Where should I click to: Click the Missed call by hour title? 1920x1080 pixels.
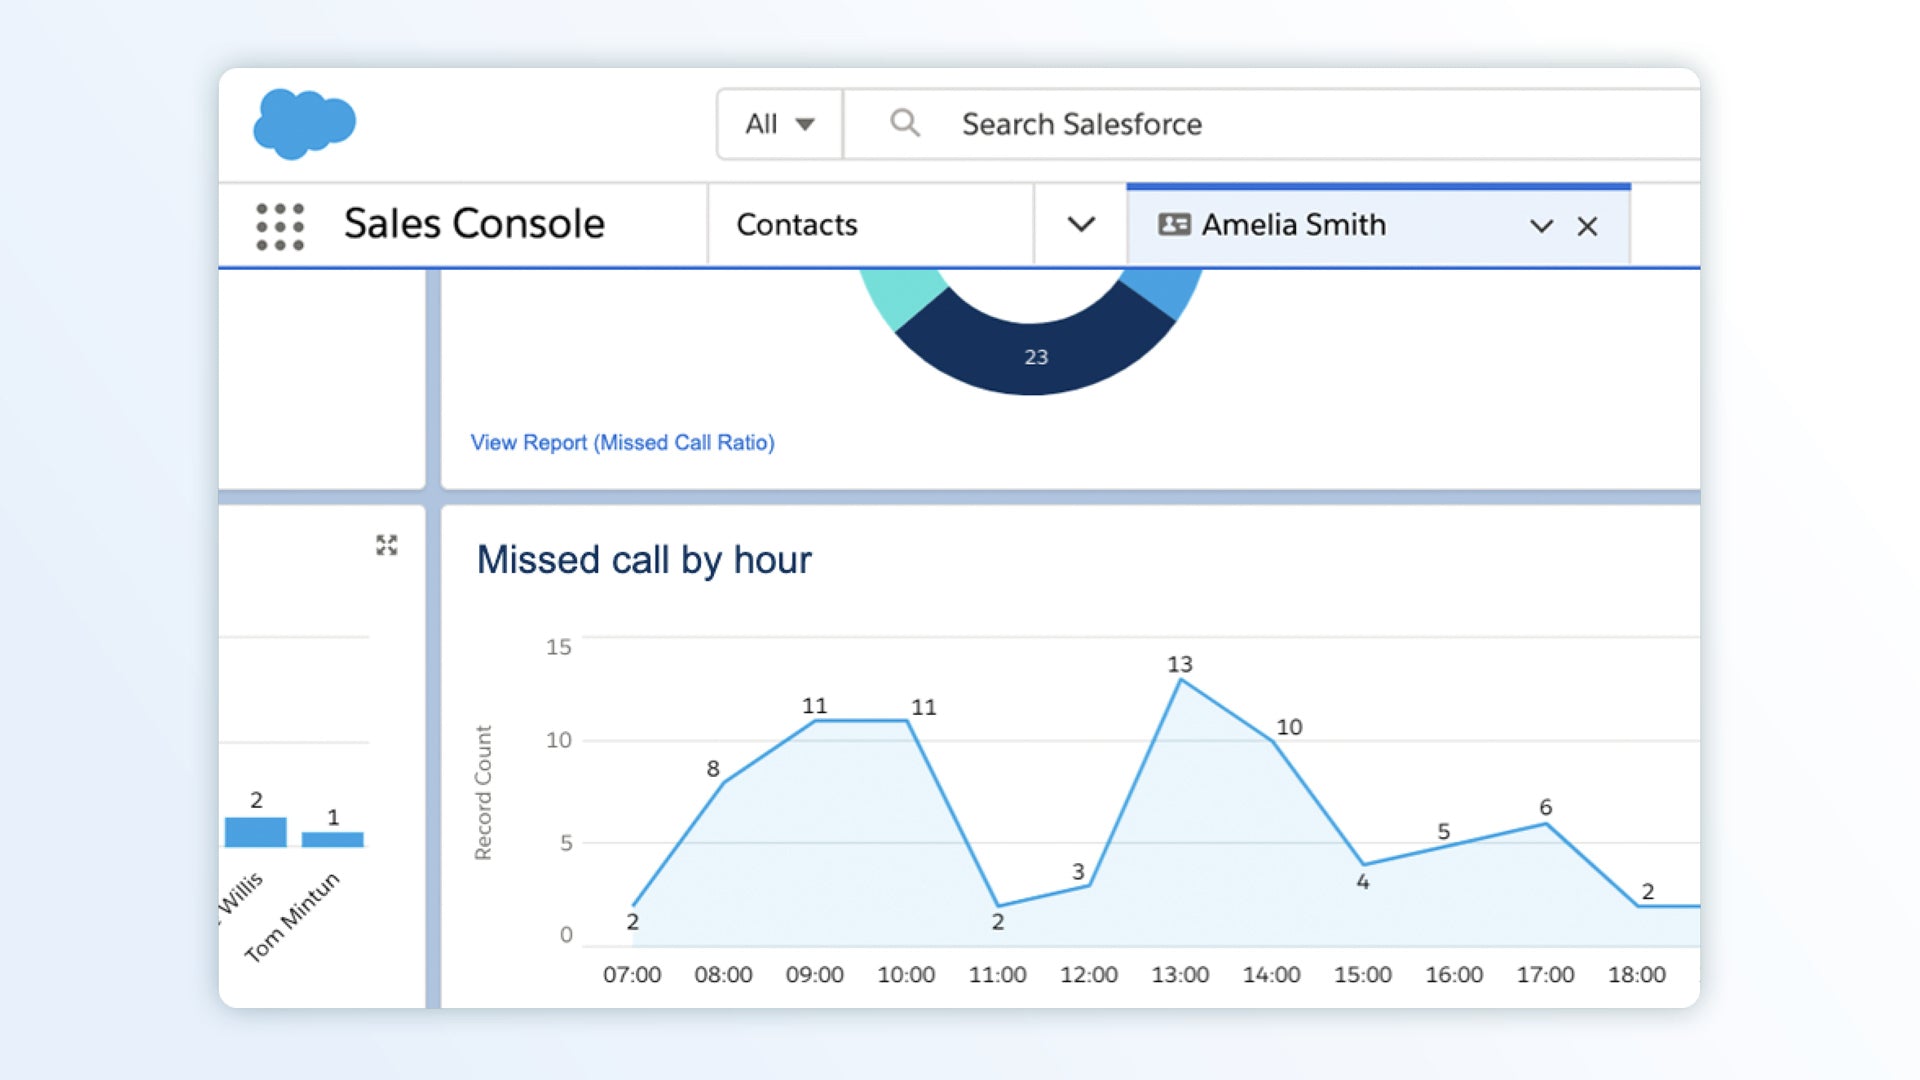click(x=644, y=560)
